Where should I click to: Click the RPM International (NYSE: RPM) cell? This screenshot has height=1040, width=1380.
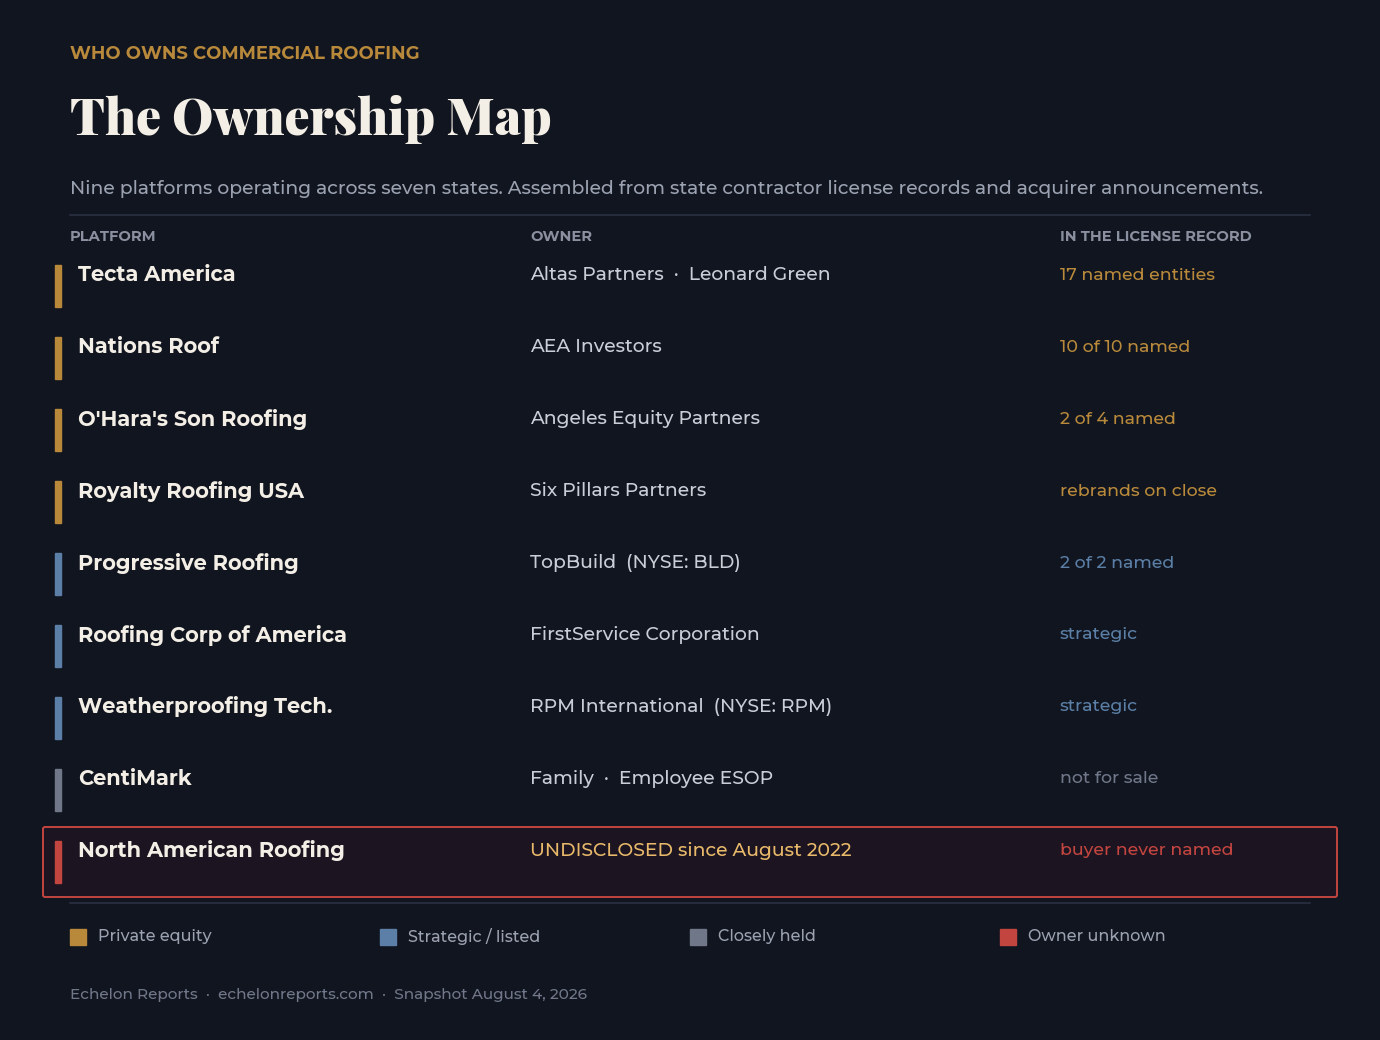tap(681, 706)
